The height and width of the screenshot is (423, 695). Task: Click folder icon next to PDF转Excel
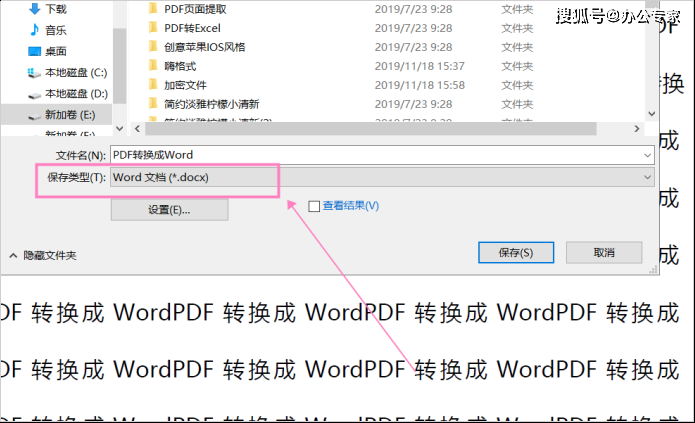[x=153, y=27]
